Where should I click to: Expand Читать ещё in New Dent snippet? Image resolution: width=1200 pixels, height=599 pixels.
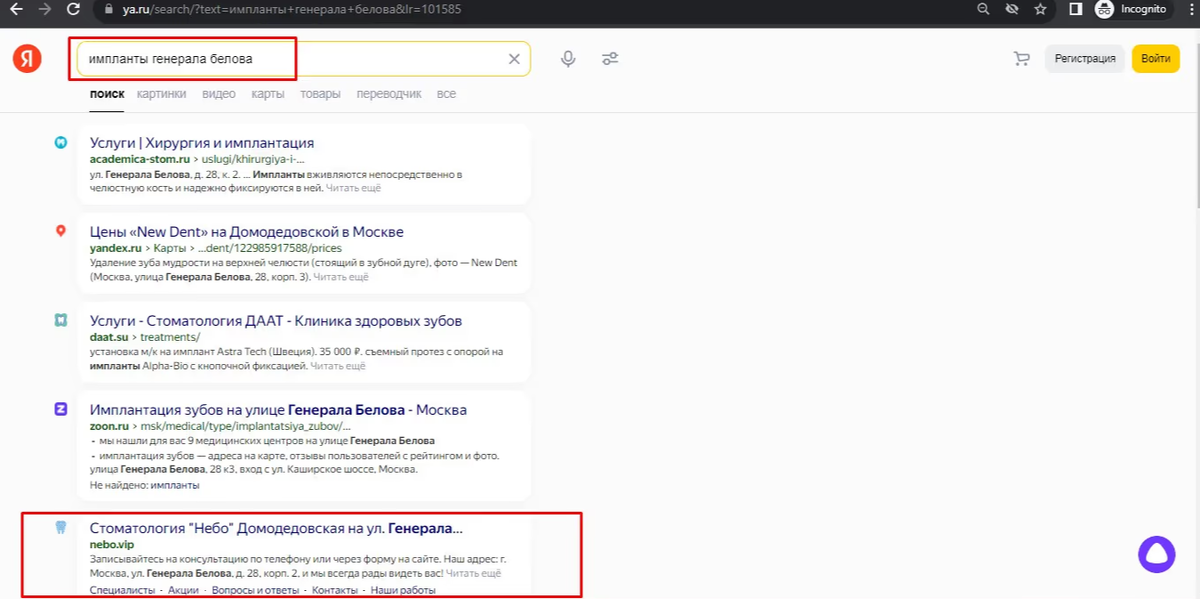point(342,276)
